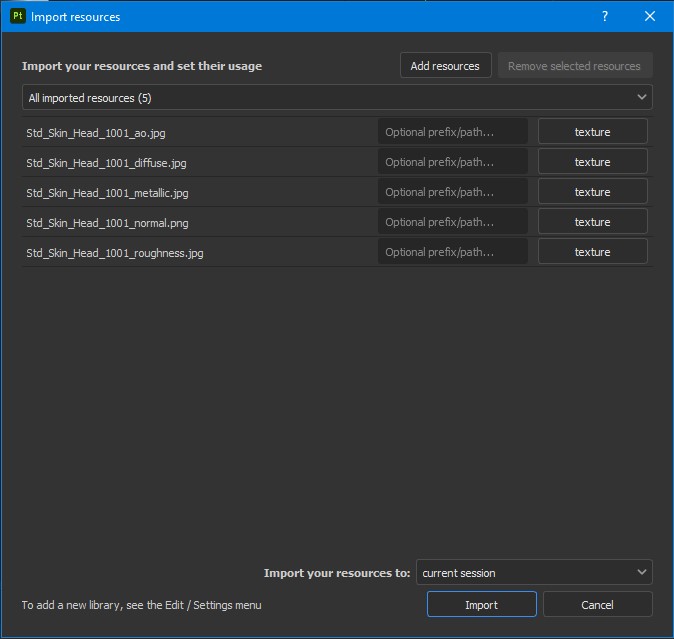Change texture usage for roughness.jpg
This screenshot has height=639, width=674.
click(592, 252)
